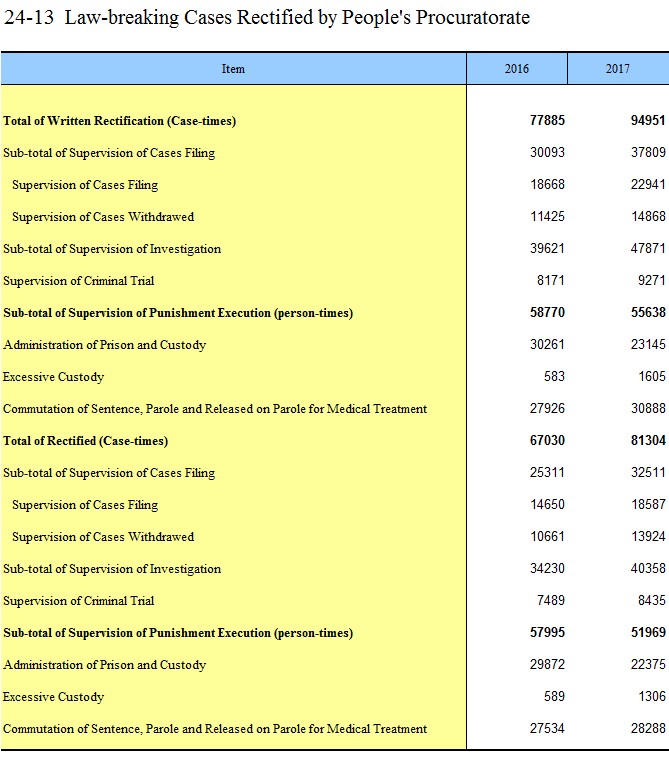Select 'Sub-total of Supervision of Investigation' label beside 34230
Screen dimensions: 669x783
[112, 569]
